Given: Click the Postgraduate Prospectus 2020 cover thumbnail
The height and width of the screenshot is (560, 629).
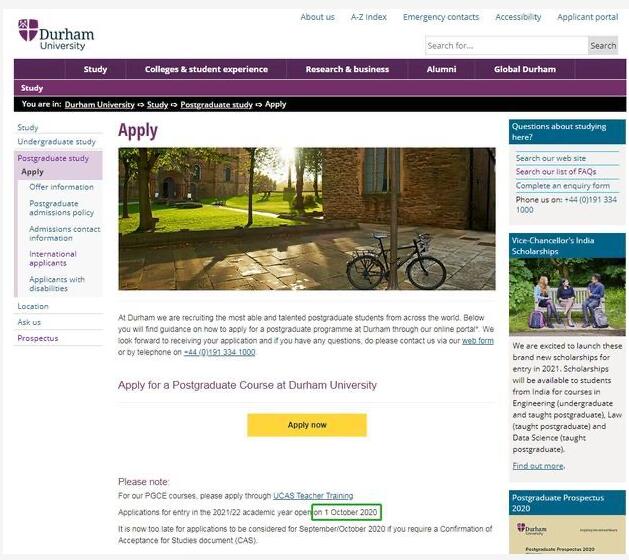Looking at the screenshot, I should click(x=567, y=536).
